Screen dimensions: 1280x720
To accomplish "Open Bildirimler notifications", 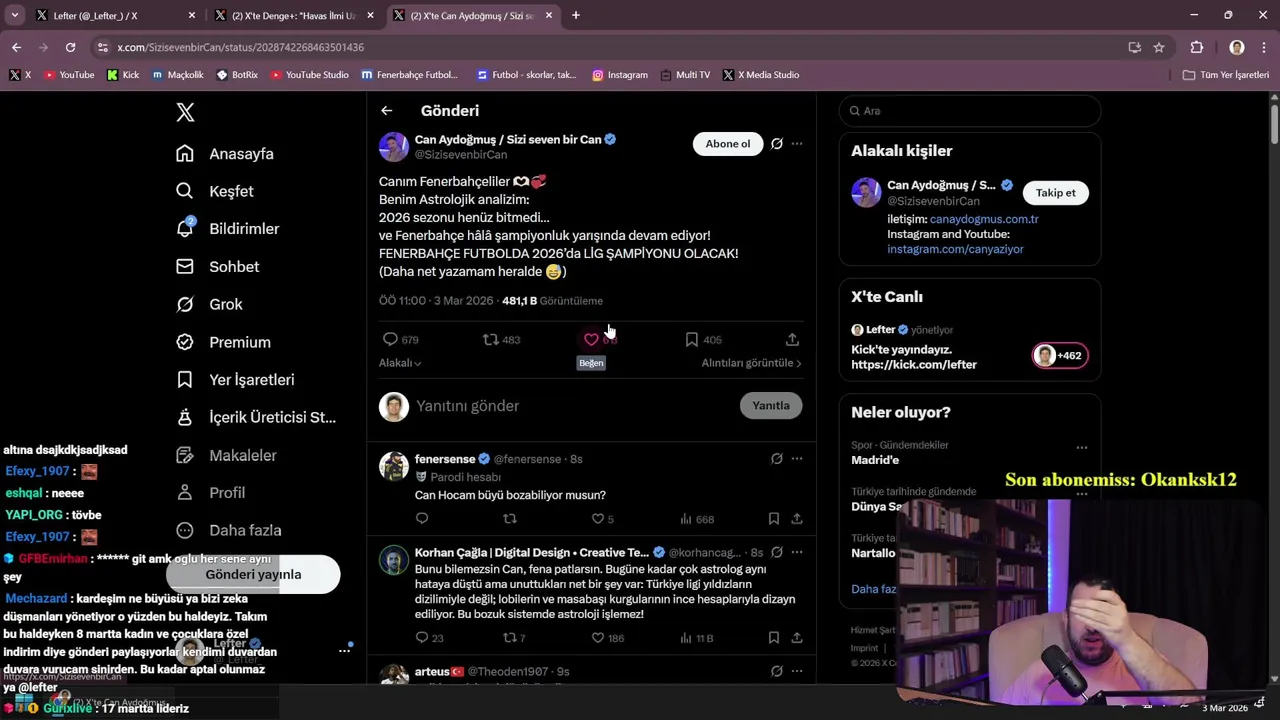I will (228, 229).
